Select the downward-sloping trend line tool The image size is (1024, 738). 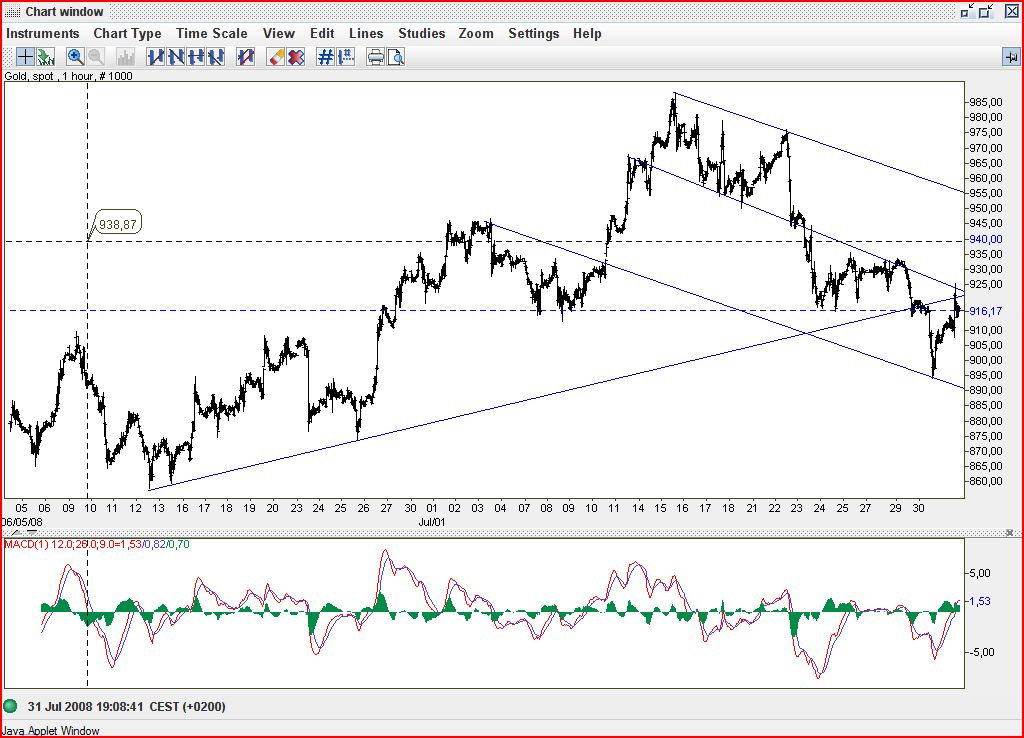176,57
